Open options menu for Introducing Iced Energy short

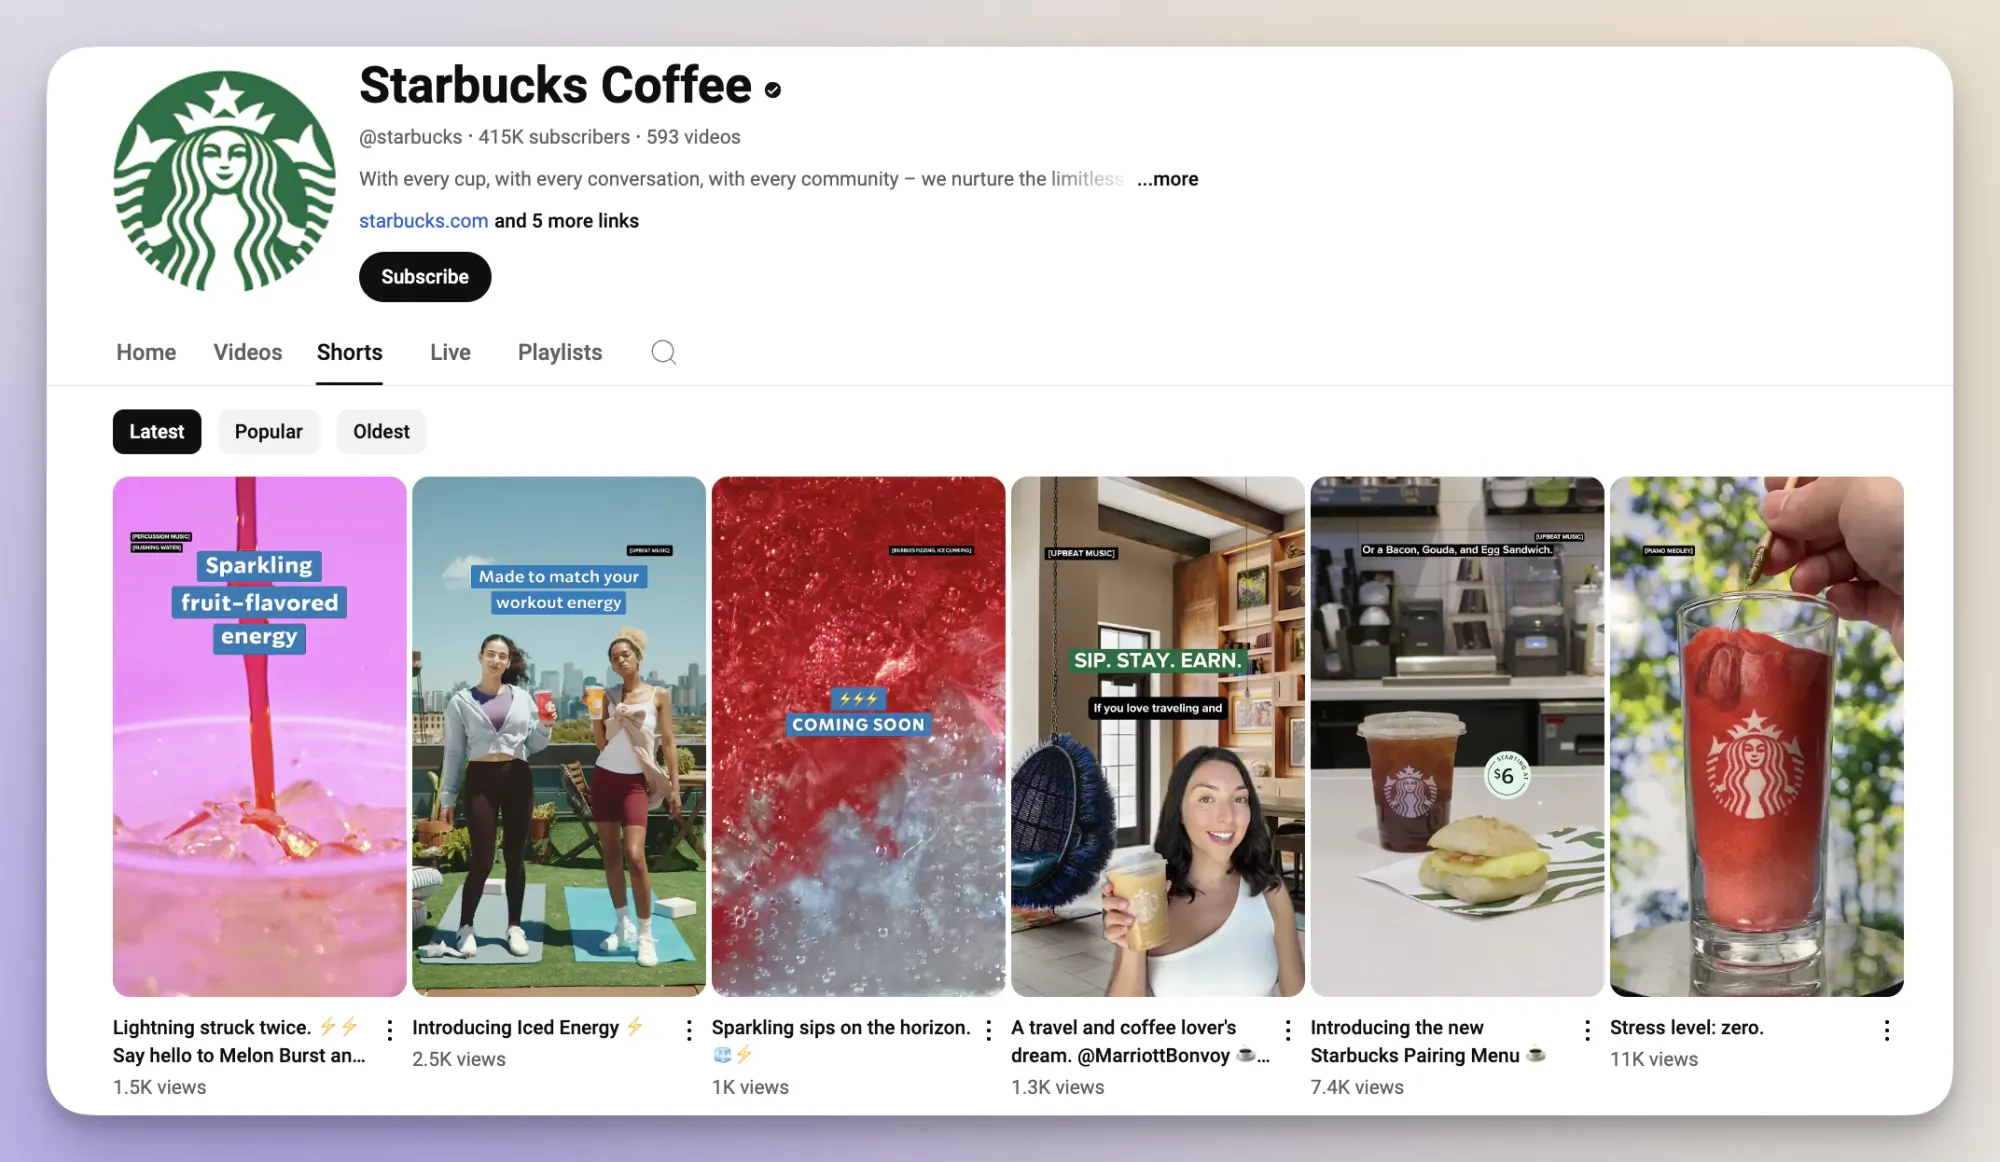point(689,1029)
